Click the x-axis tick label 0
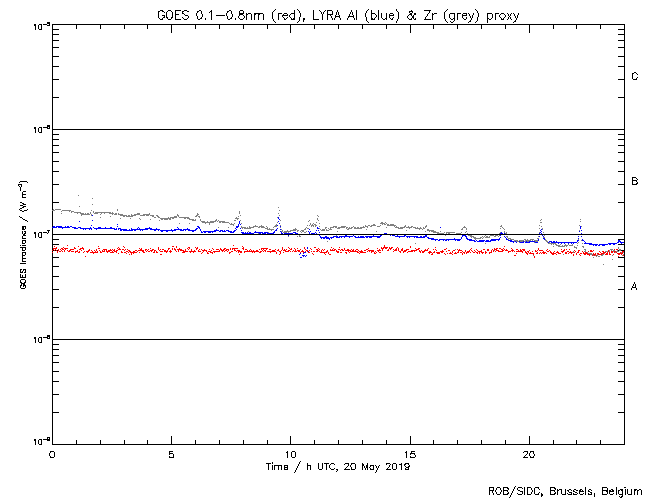The image size is (650, 500). coord(52,454)
